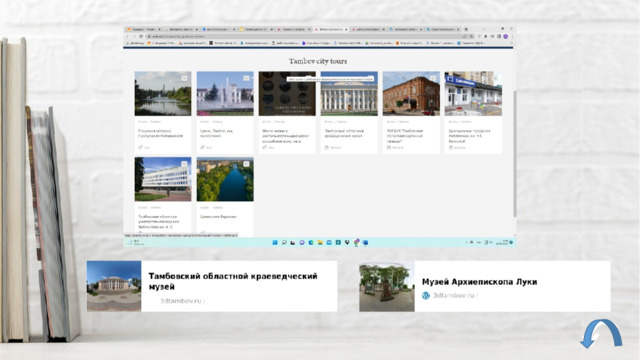Launch the yellow File Explorer taskbar icon
The width and height of the screenshot is (640, 360).
pyautogui.click(x=320, y=242)
